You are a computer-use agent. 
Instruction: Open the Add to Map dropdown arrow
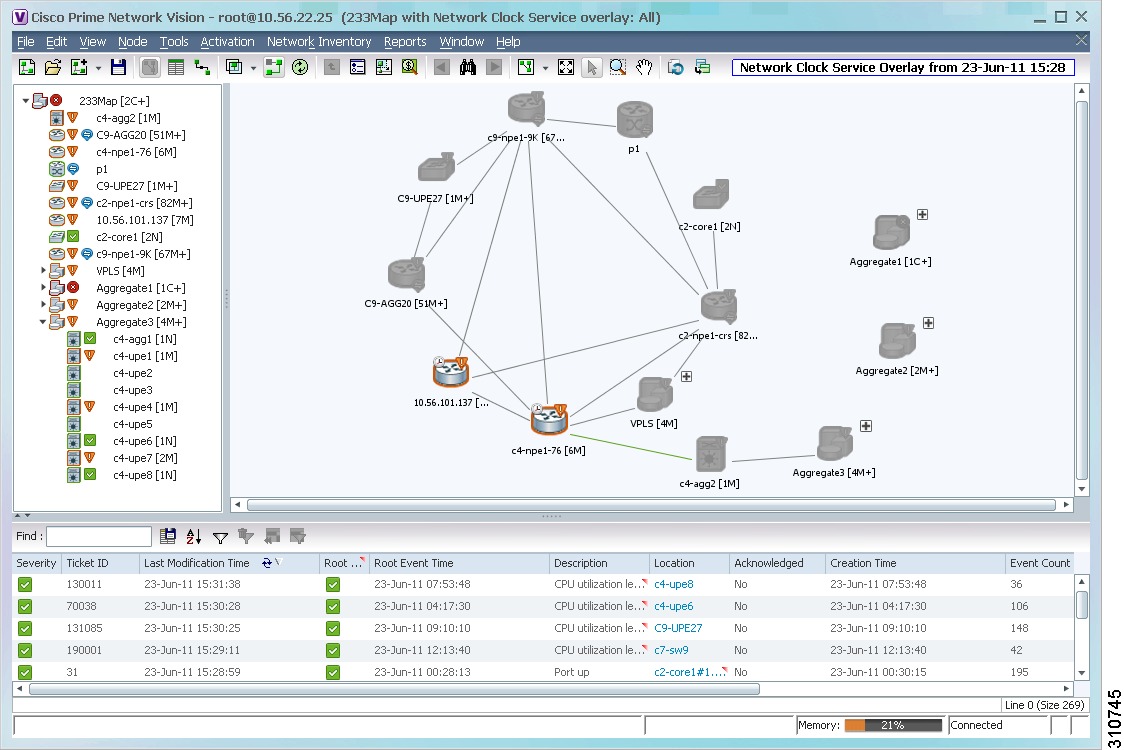coord(98,68)
